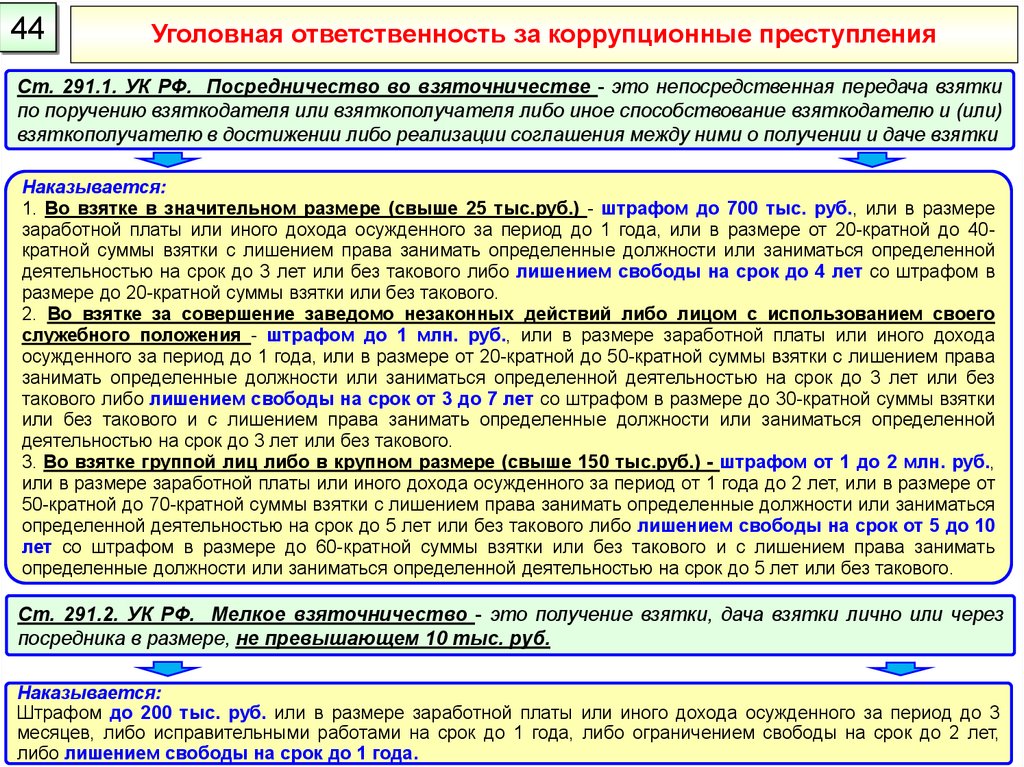This screenshot has height=767, width=1024.
Task: Select "лишением свободы на срок от 5 до 10"
Action: click(816, 525)
